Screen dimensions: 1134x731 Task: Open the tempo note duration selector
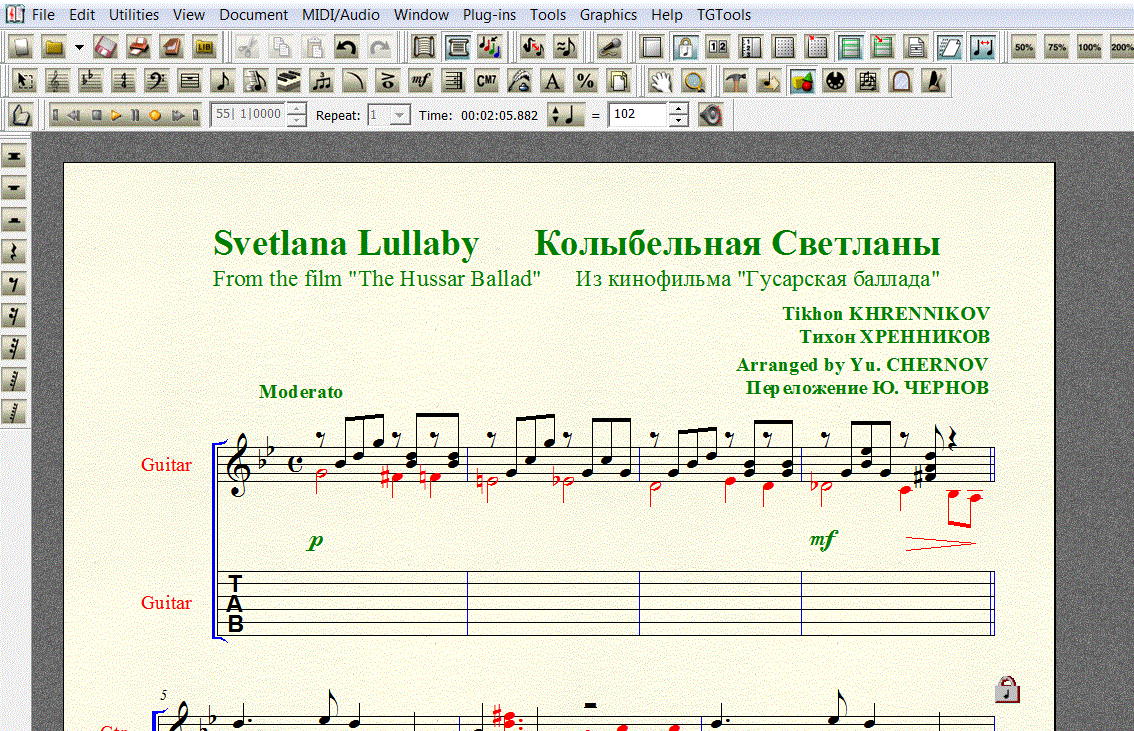[565, 115]
